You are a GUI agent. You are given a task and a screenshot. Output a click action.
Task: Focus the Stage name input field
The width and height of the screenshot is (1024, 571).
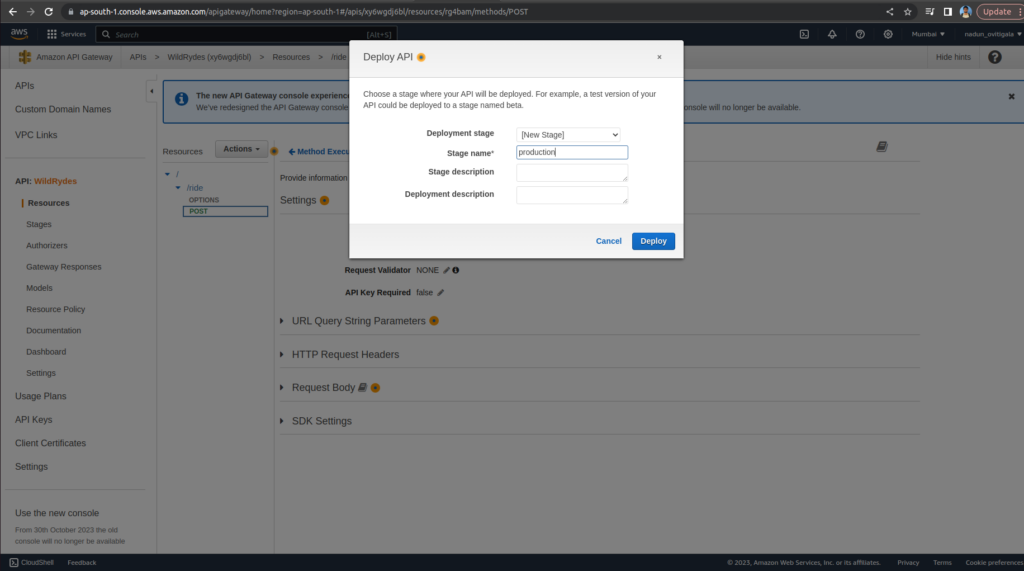click(x=572, y=152)
